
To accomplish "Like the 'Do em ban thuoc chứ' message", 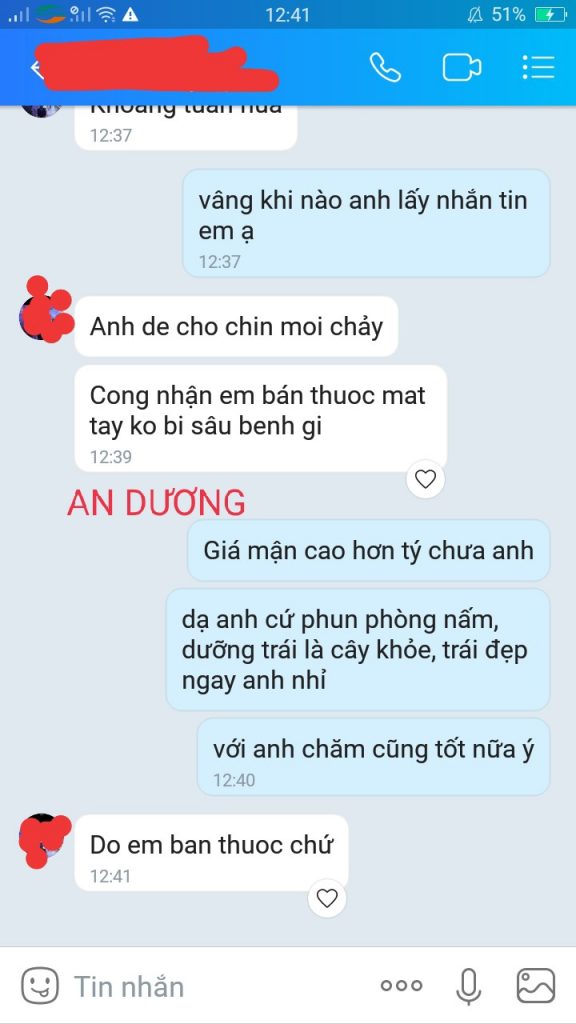I will coord(327,898).
